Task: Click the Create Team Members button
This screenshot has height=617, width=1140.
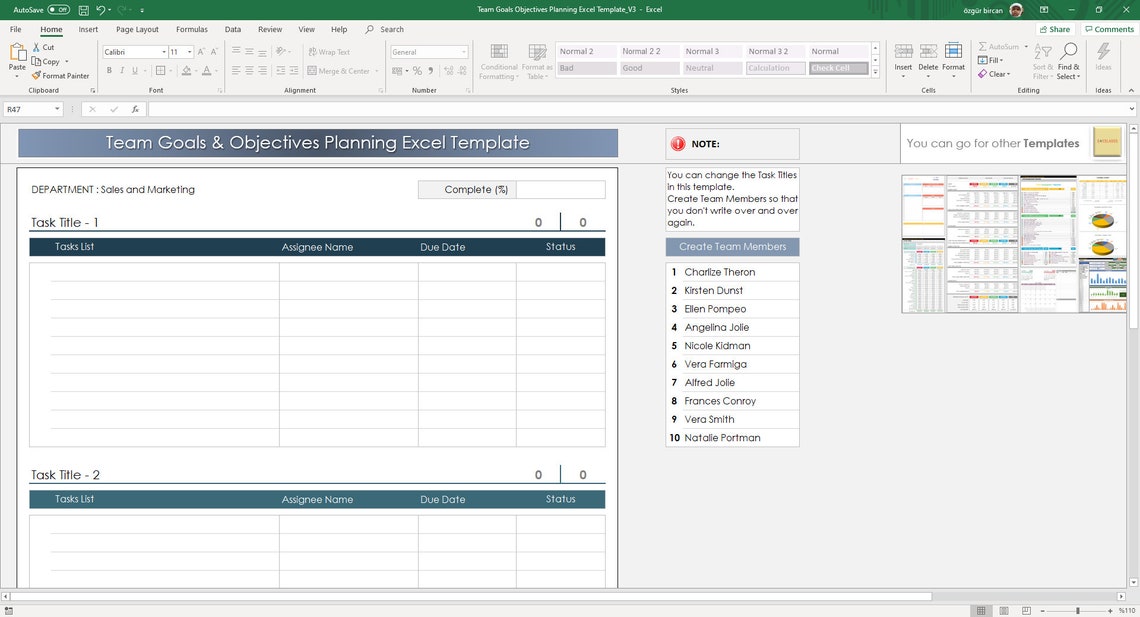Action: tap(732, 246)
